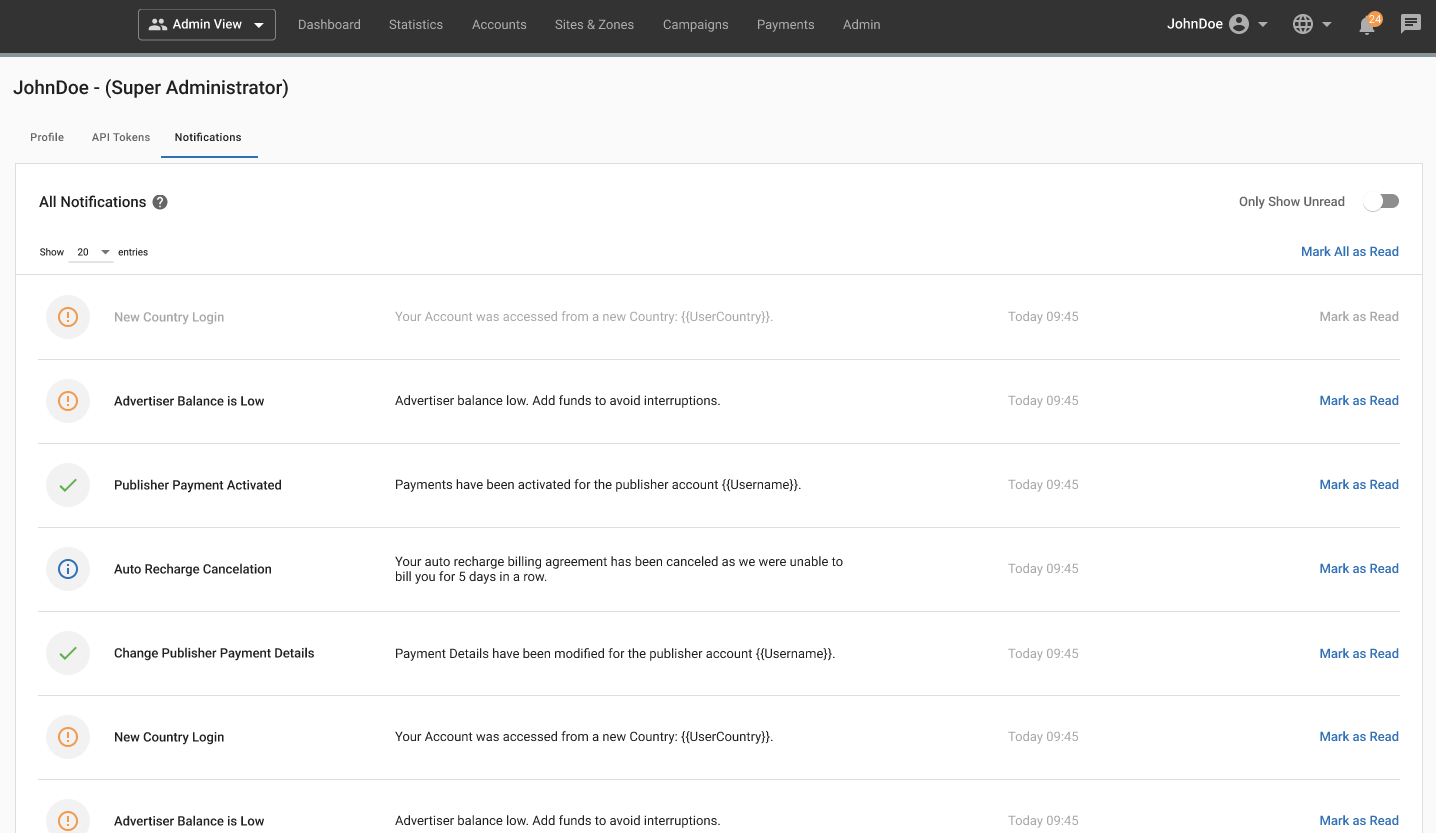
Task: Open the Admin View dropdown
Action: point(207,24)
